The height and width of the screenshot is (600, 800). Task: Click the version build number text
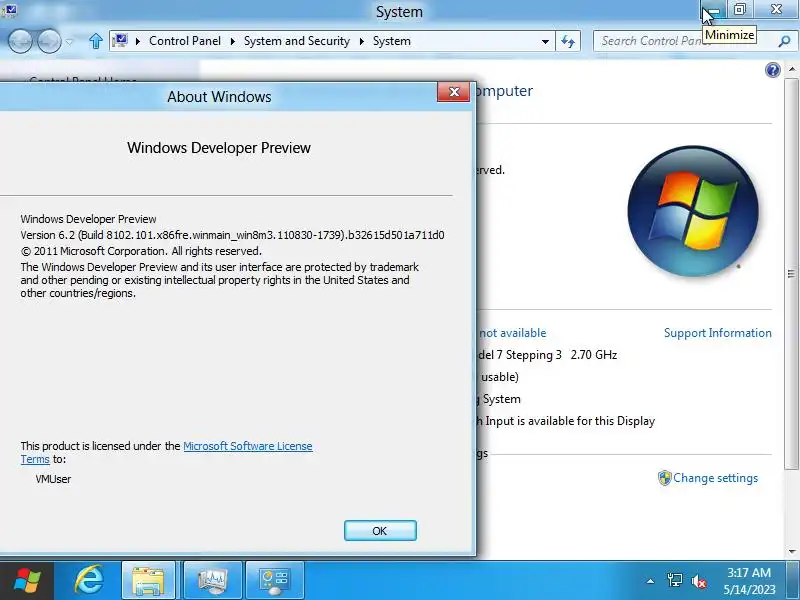point(232,235)
